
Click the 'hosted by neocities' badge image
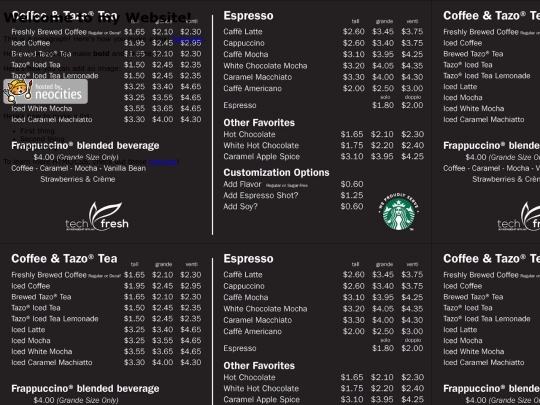pos(45,91)
